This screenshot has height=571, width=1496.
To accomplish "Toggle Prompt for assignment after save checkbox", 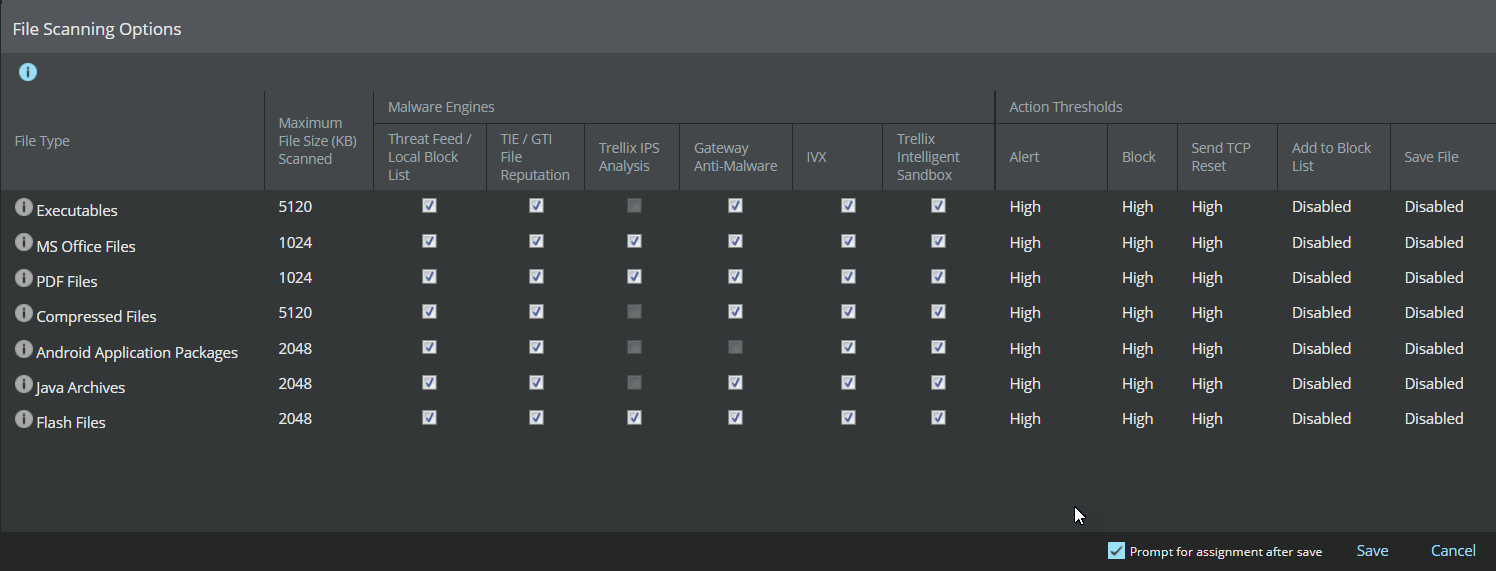I will [x=1117, y=551].
